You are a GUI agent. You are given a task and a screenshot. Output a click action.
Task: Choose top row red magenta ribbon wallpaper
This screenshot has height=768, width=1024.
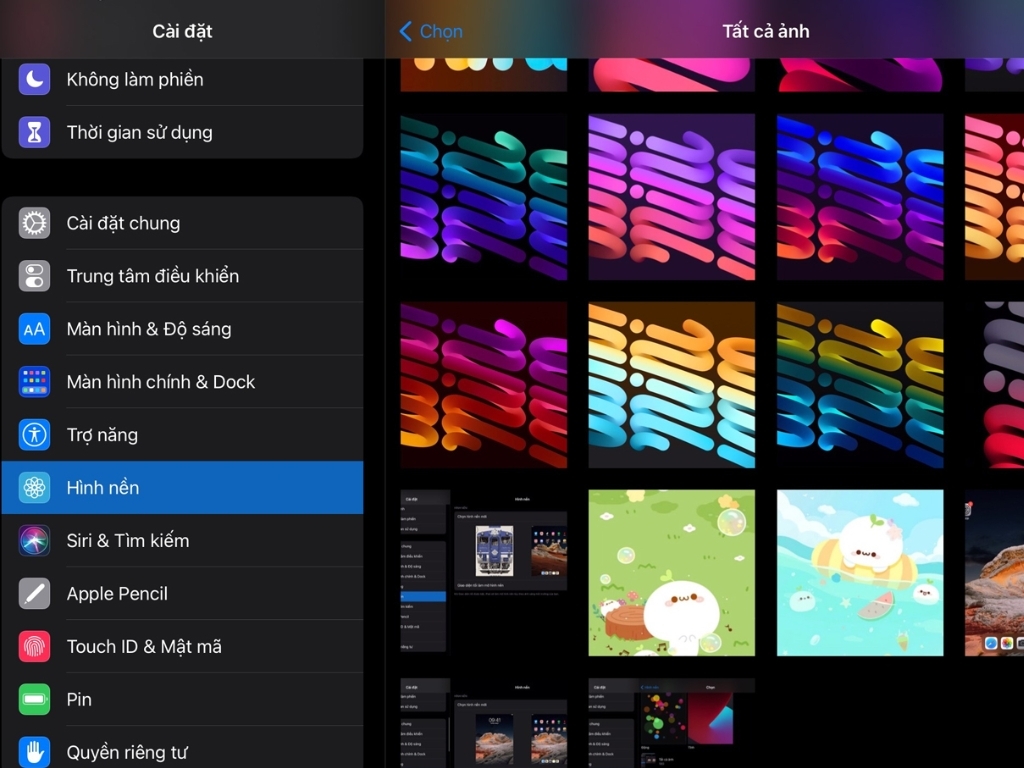pyautogui.click(x=860, y=74)
